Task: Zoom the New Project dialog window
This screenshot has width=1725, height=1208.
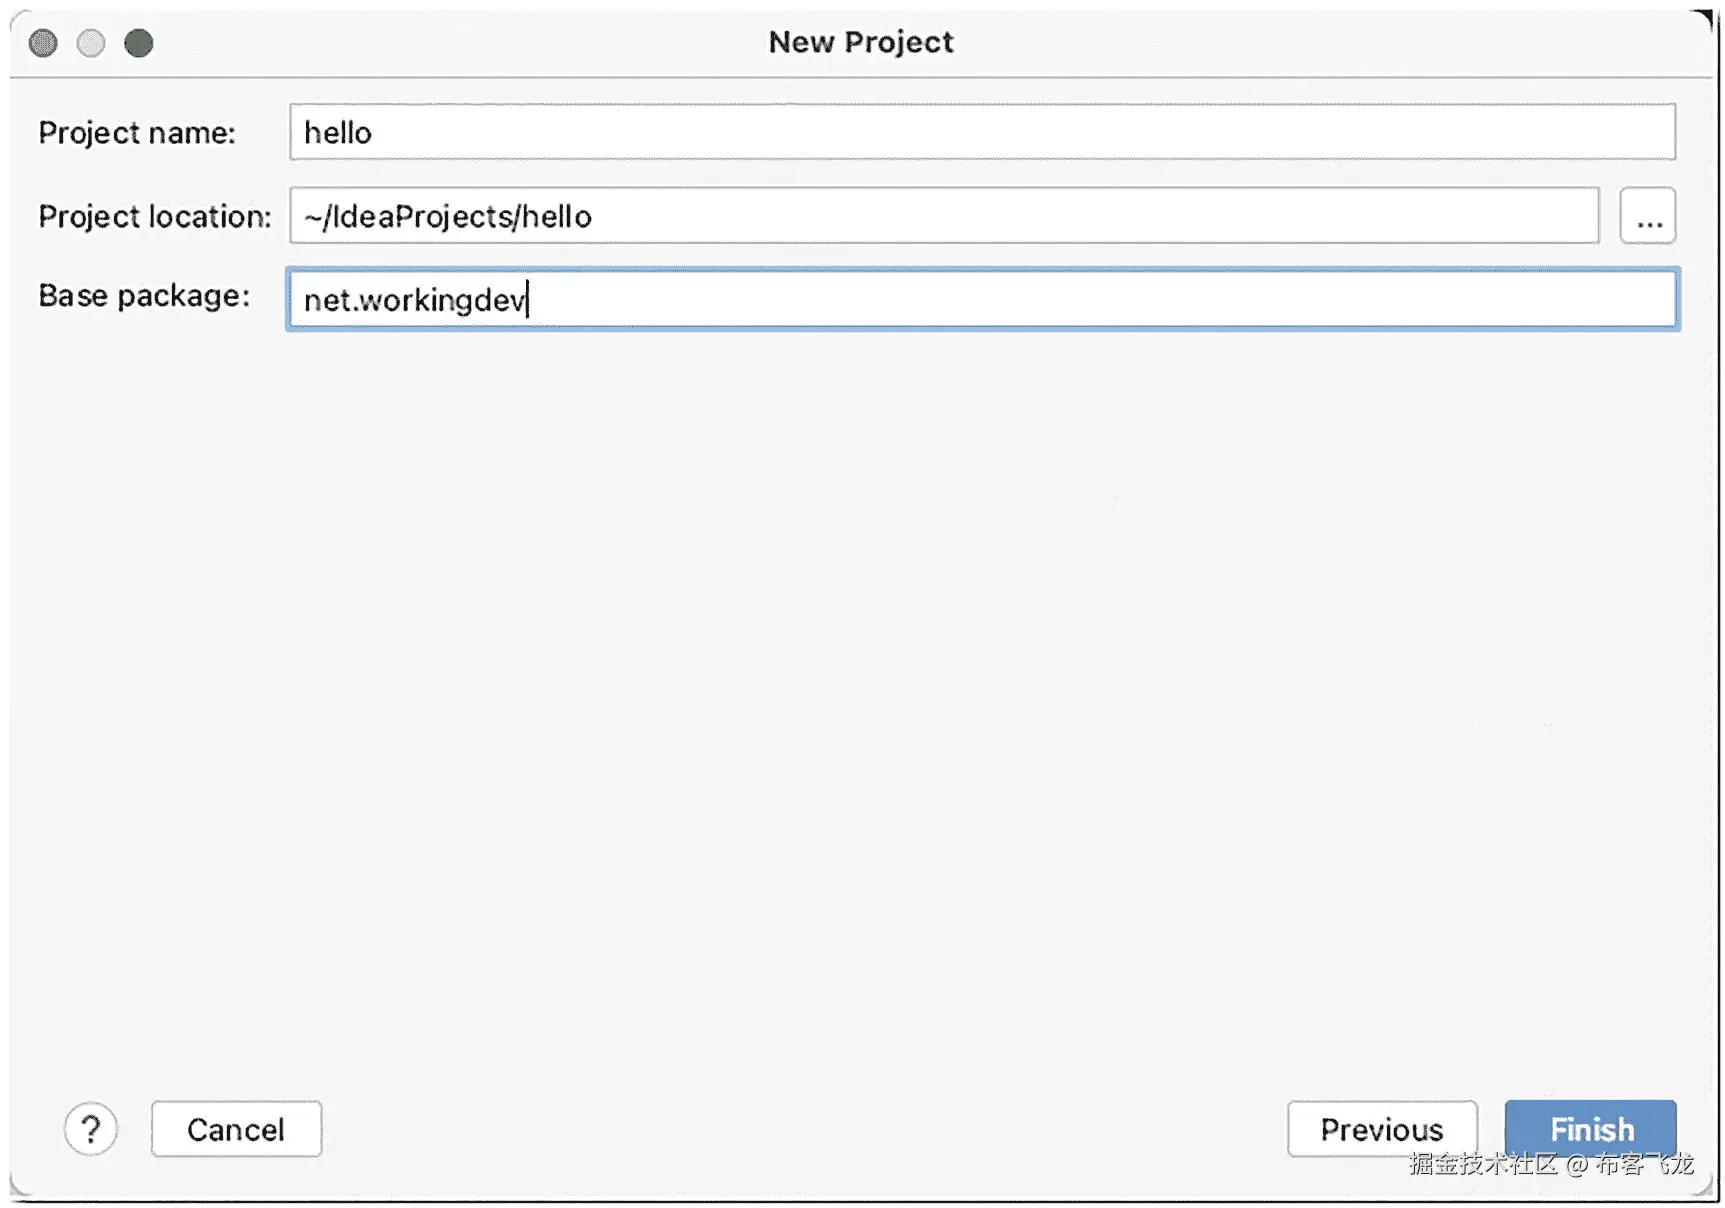Action: point(139,43)
